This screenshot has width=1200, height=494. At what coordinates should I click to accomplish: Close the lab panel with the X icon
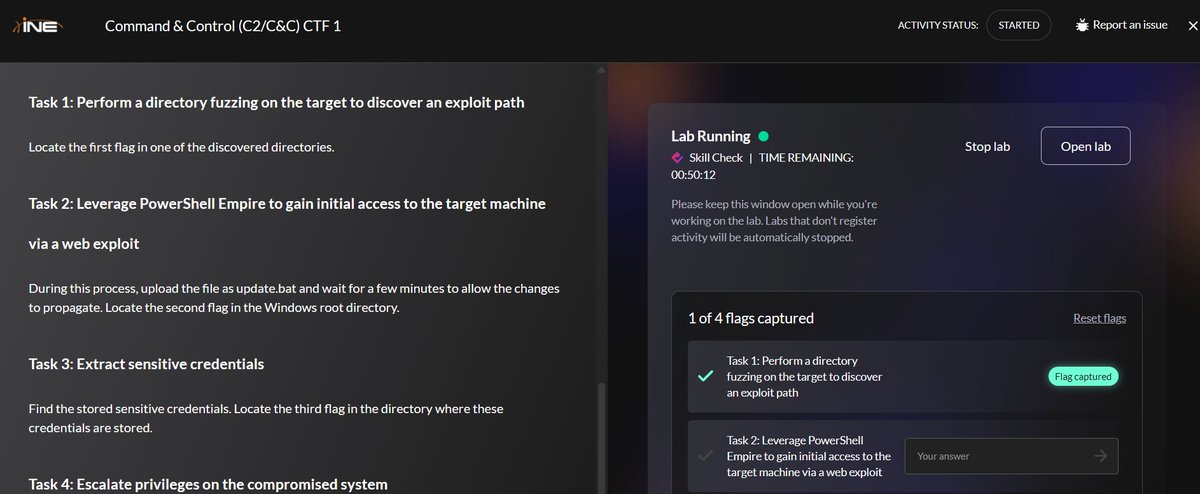1192,25
